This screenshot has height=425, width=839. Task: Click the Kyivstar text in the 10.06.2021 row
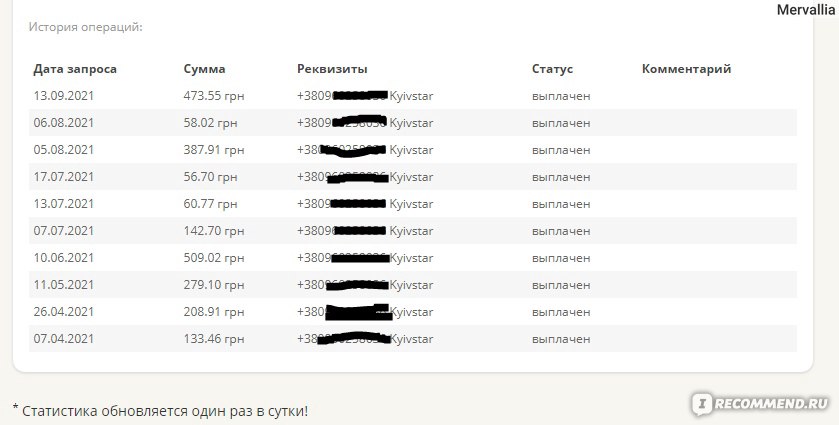point(411,258)
